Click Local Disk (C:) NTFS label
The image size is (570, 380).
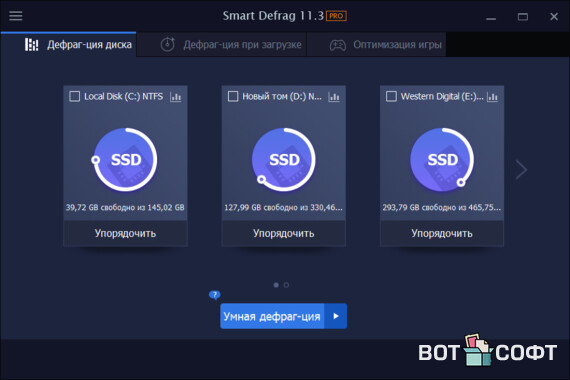click(x=124, y=96)
